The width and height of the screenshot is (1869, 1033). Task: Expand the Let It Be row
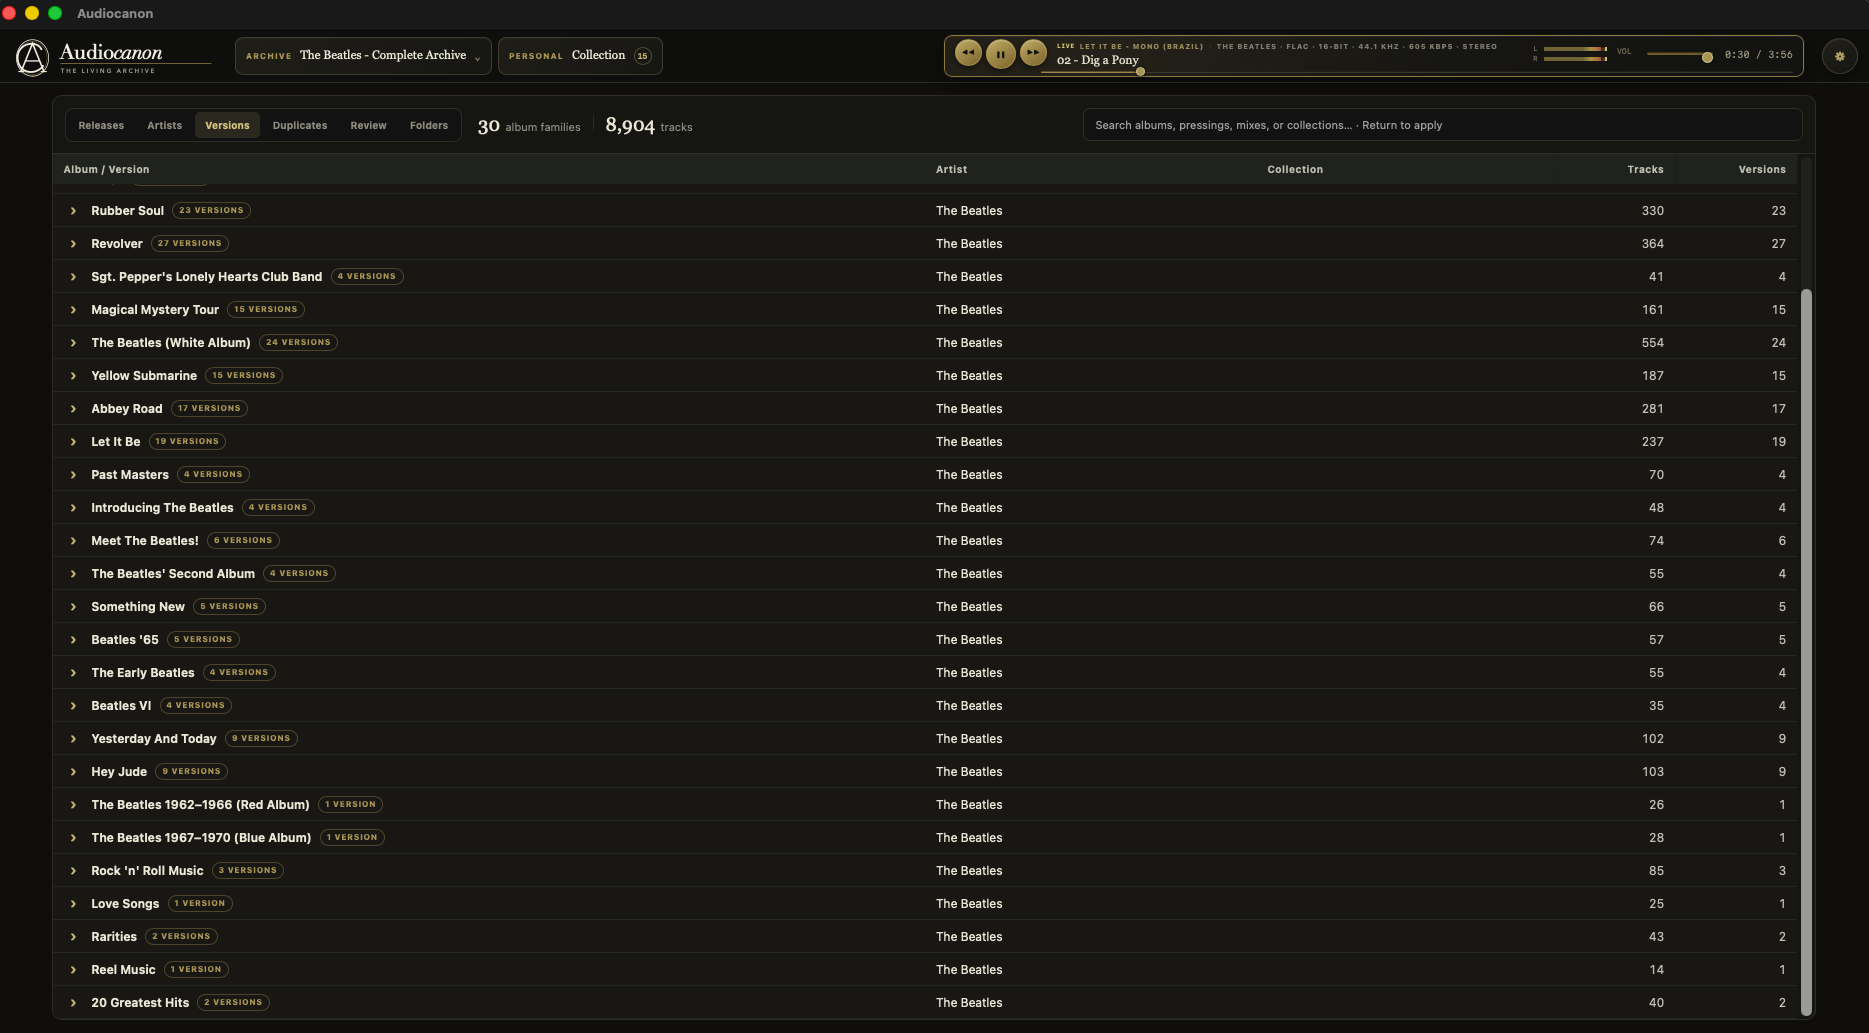click(73, 442)
